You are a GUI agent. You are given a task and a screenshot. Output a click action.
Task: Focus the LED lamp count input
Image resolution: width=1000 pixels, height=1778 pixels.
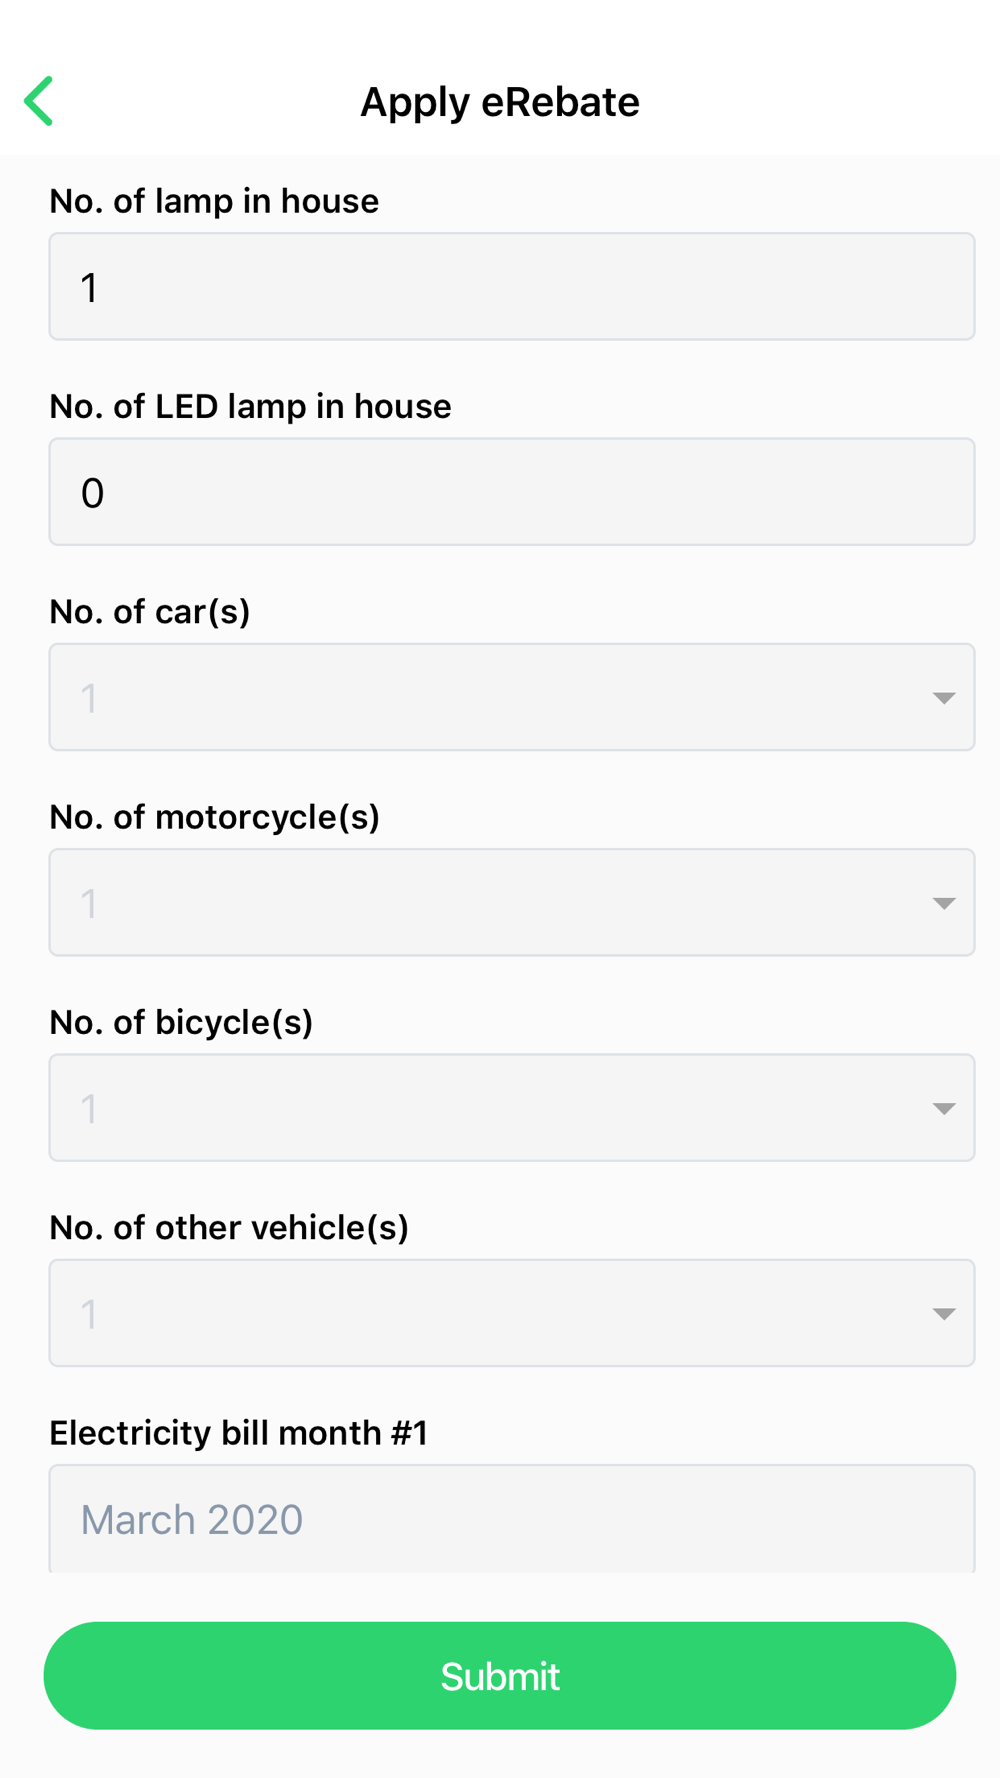click(511, 492)
